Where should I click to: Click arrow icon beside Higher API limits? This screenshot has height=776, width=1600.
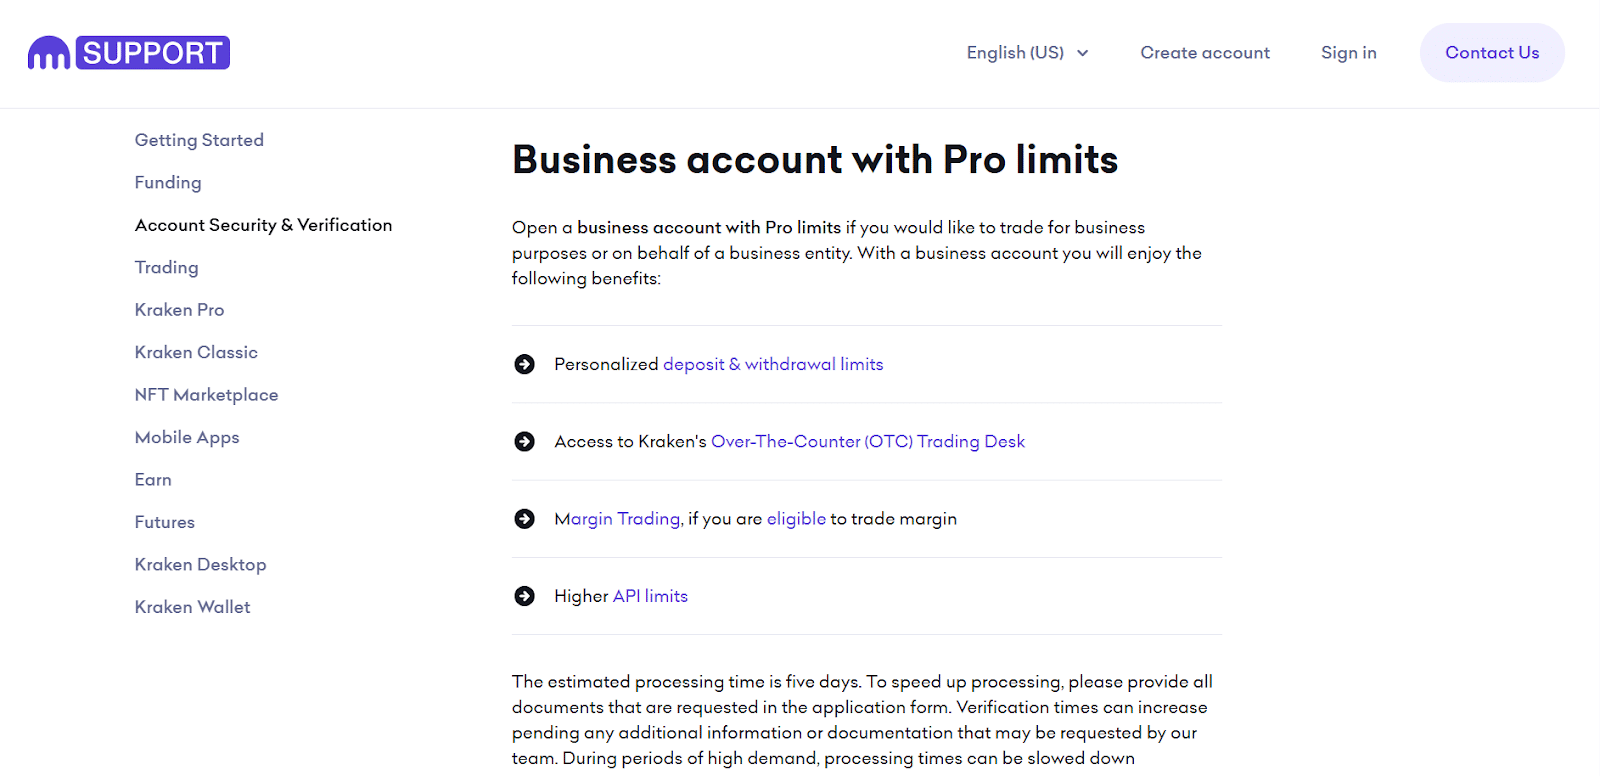tap(524, 596)
